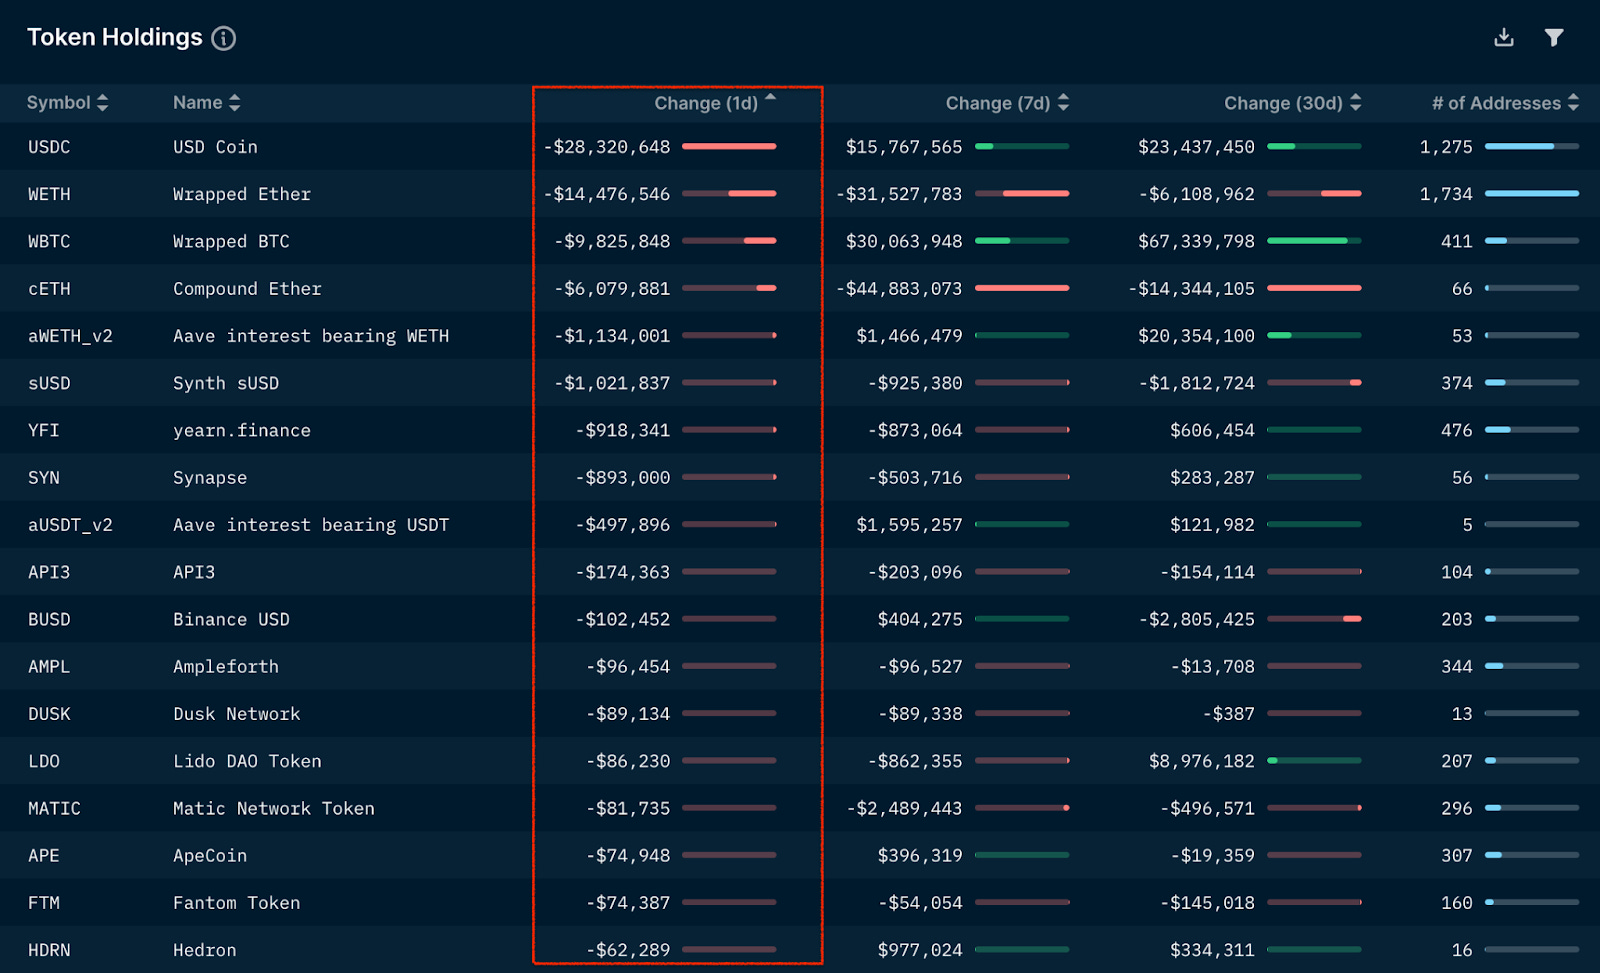This screenshot has width=1600, height=973.
Task: Click the Ampleforth name
Action: tap(226, 667)
